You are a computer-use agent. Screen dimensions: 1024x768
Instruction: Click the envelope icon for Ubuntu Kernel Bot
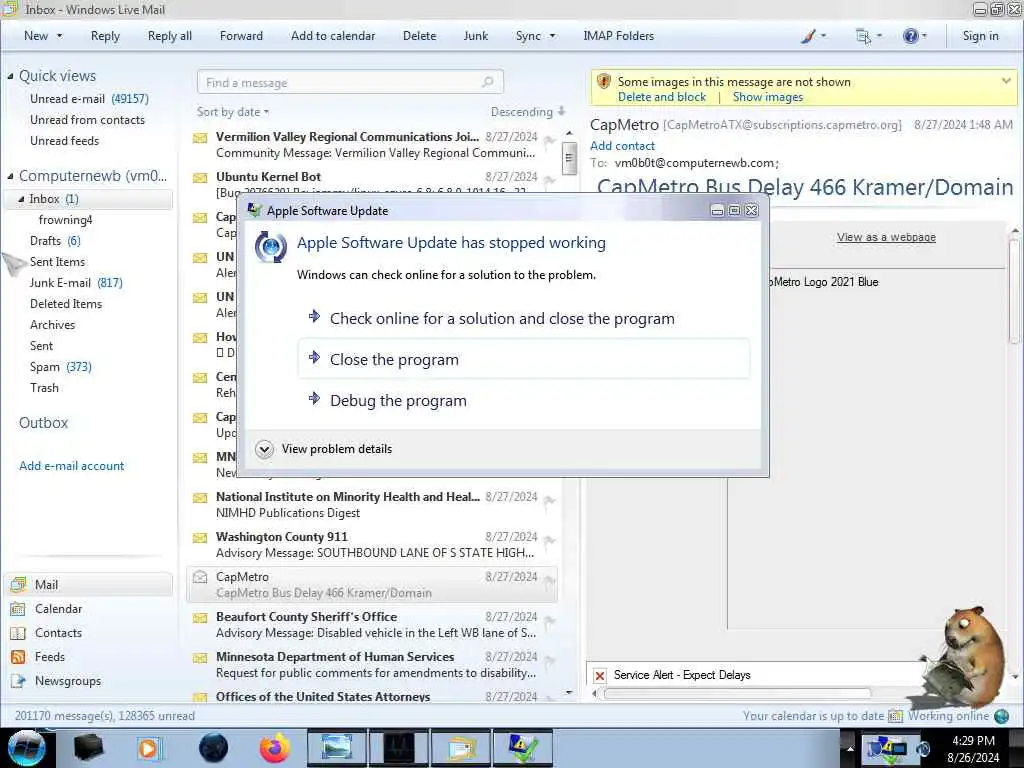[x=200, y=178]
